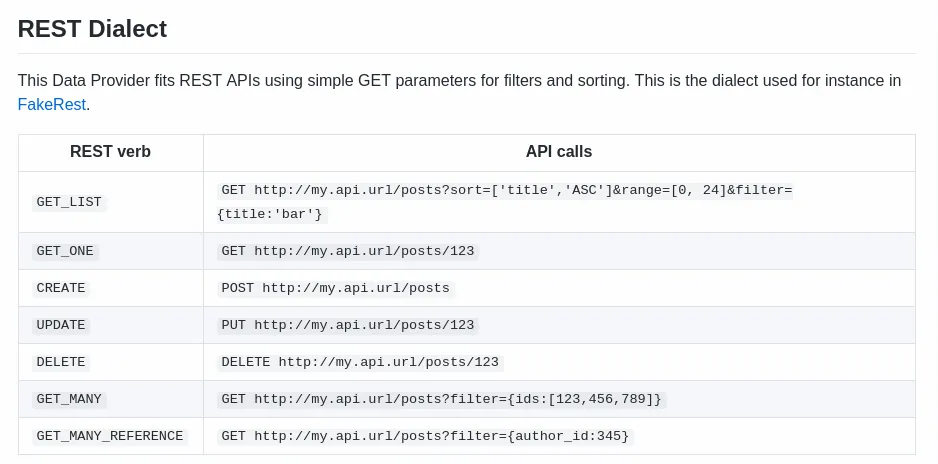Click the PUT posts/123 API call code

(347, 325)
